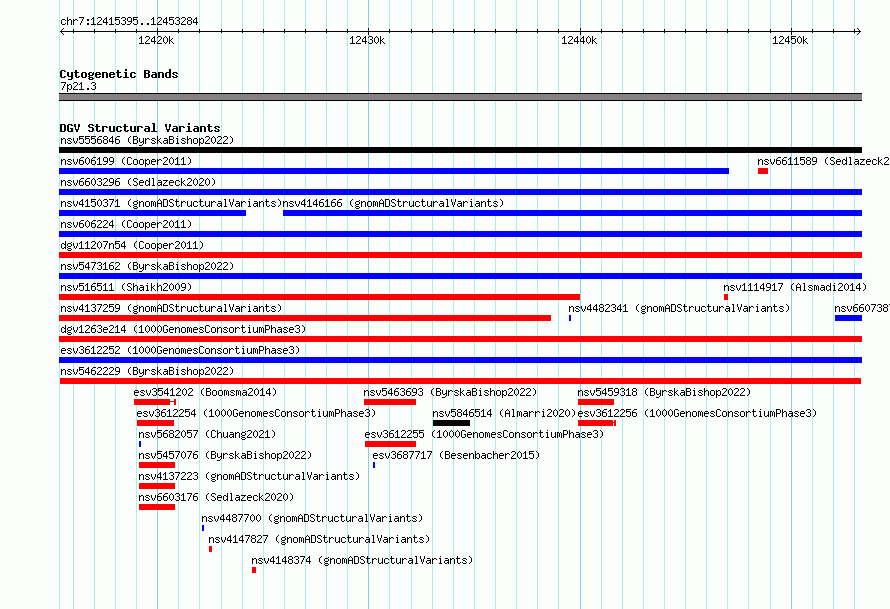Click the nsv5556846 (ByrskaBishop2022) variant label
Image resolution: width=890 pixels, height=609 pixels.
point(147,140)
